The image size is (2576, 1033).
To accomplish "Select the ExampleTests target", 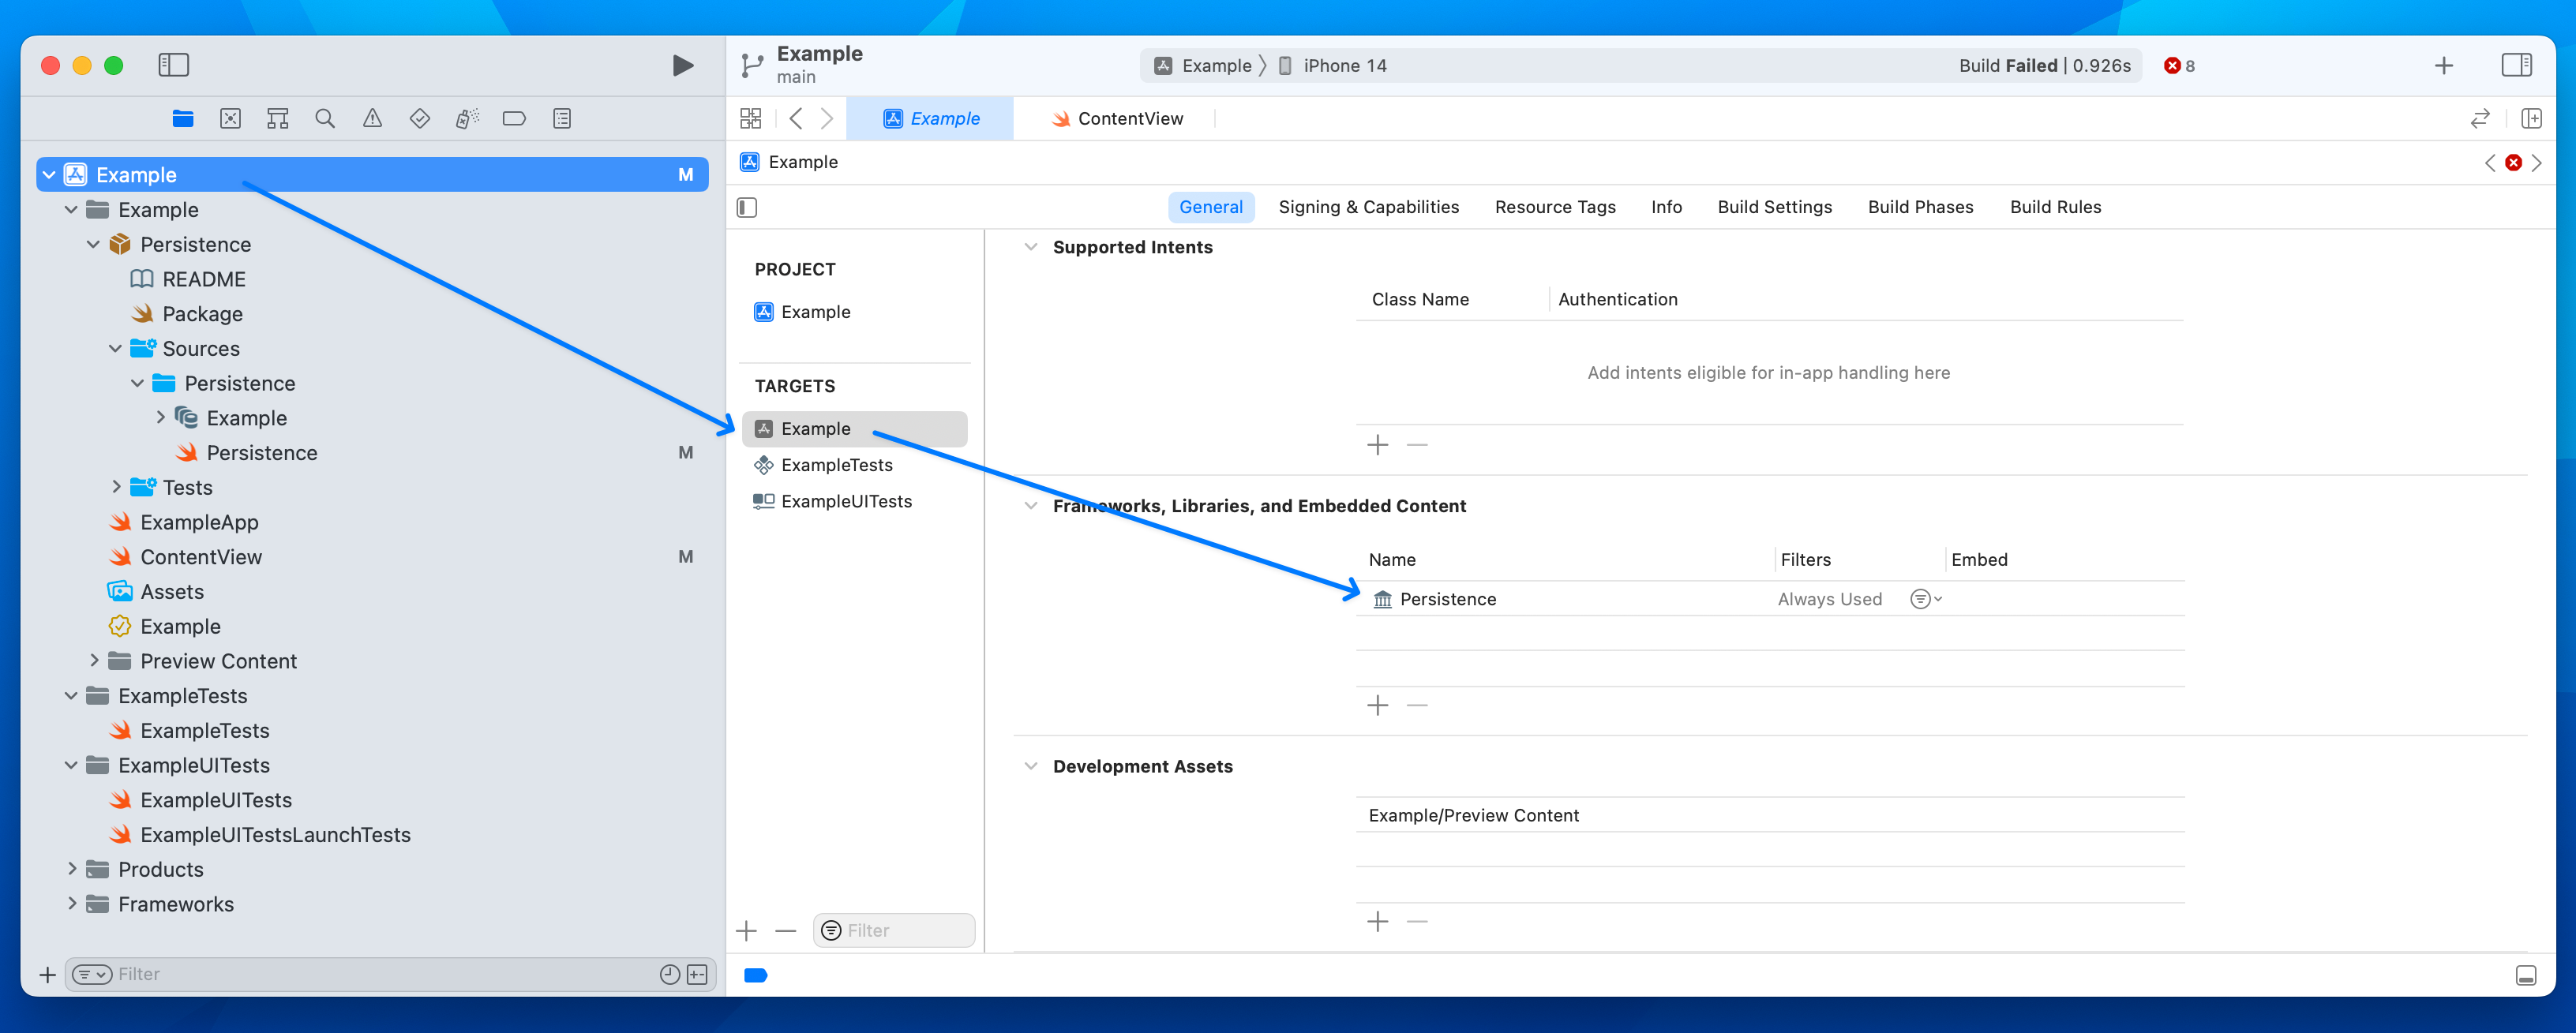I will pyautogui.click(x=836, y=465).
